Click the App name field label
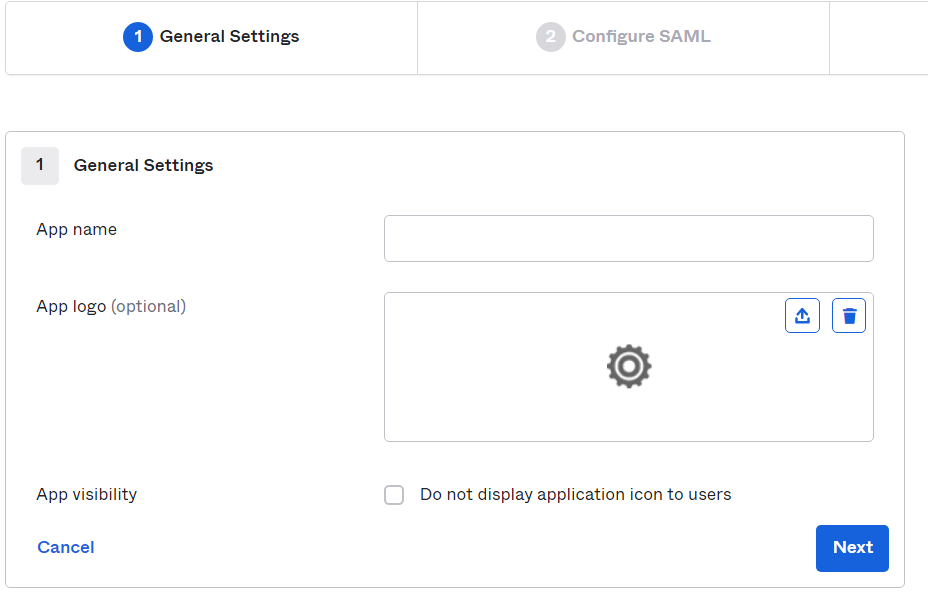 pos(76,230)
